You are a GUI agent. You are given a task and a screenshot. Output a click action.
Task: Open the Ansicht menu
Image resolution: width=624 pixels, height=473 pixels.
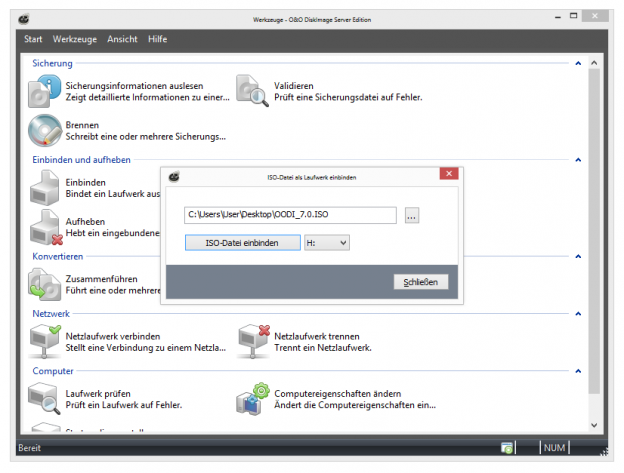(x=122, y=38)
